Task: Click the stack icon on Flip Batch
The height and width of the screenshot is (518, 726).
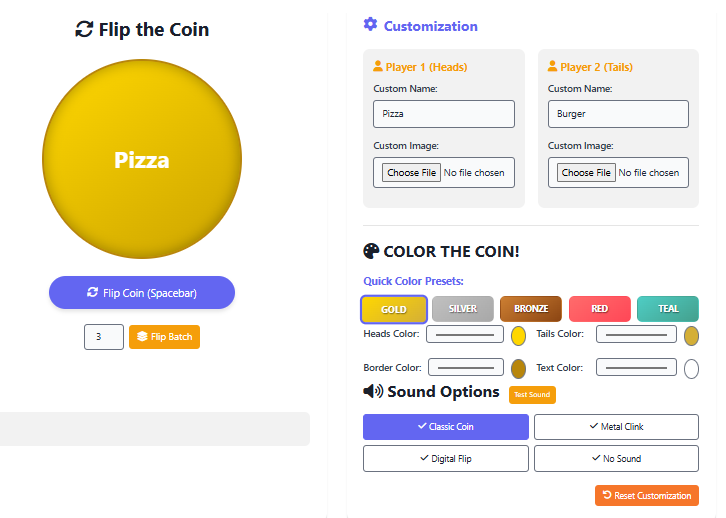Action: 142,337
